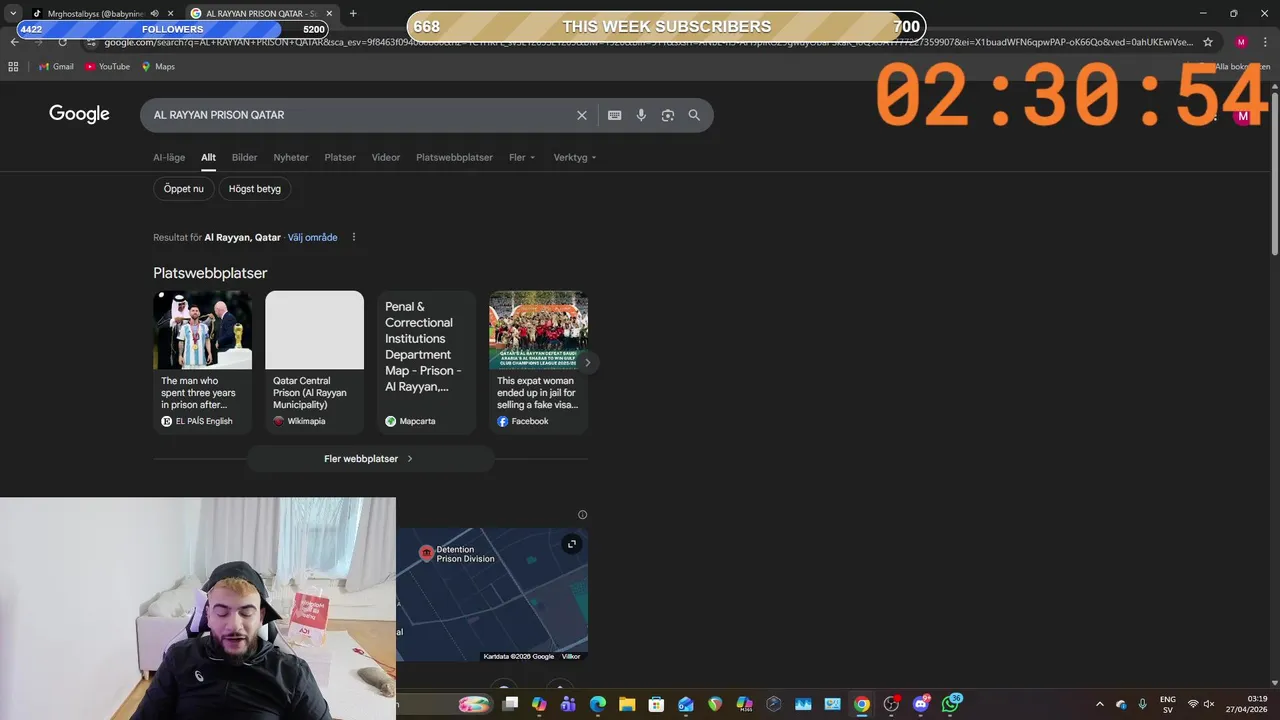Open the ENG SV language switcher

point(1168,704)
